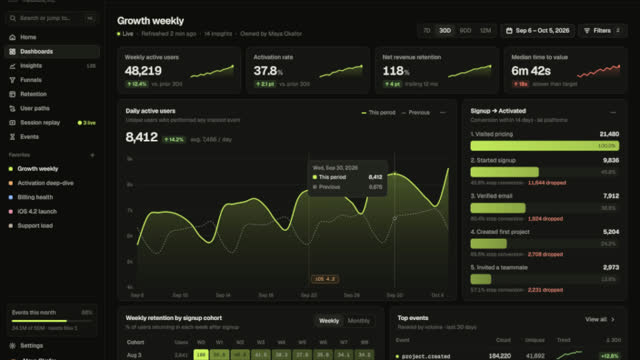Open the Filters dropdown
640x360 pixels.
602,31
